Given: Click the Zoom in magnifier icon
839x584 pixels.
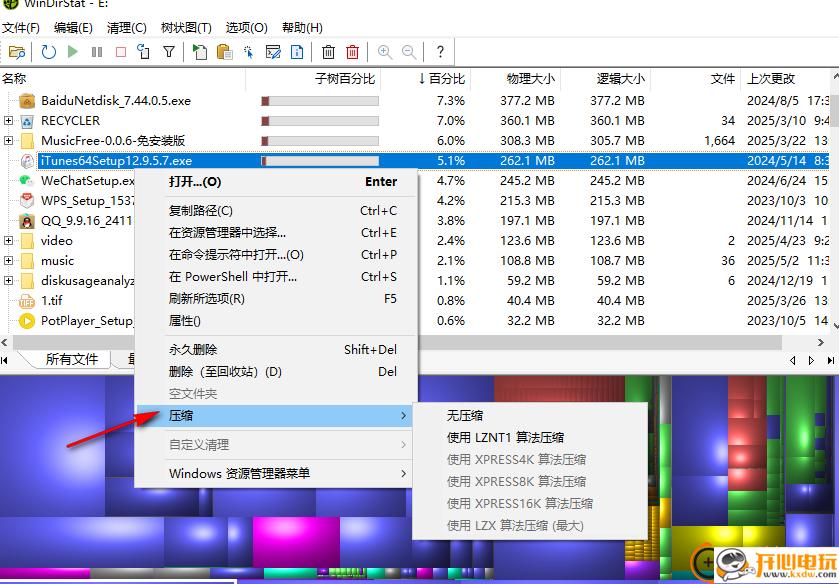Looking at the screenshot, I should (384, 52).
